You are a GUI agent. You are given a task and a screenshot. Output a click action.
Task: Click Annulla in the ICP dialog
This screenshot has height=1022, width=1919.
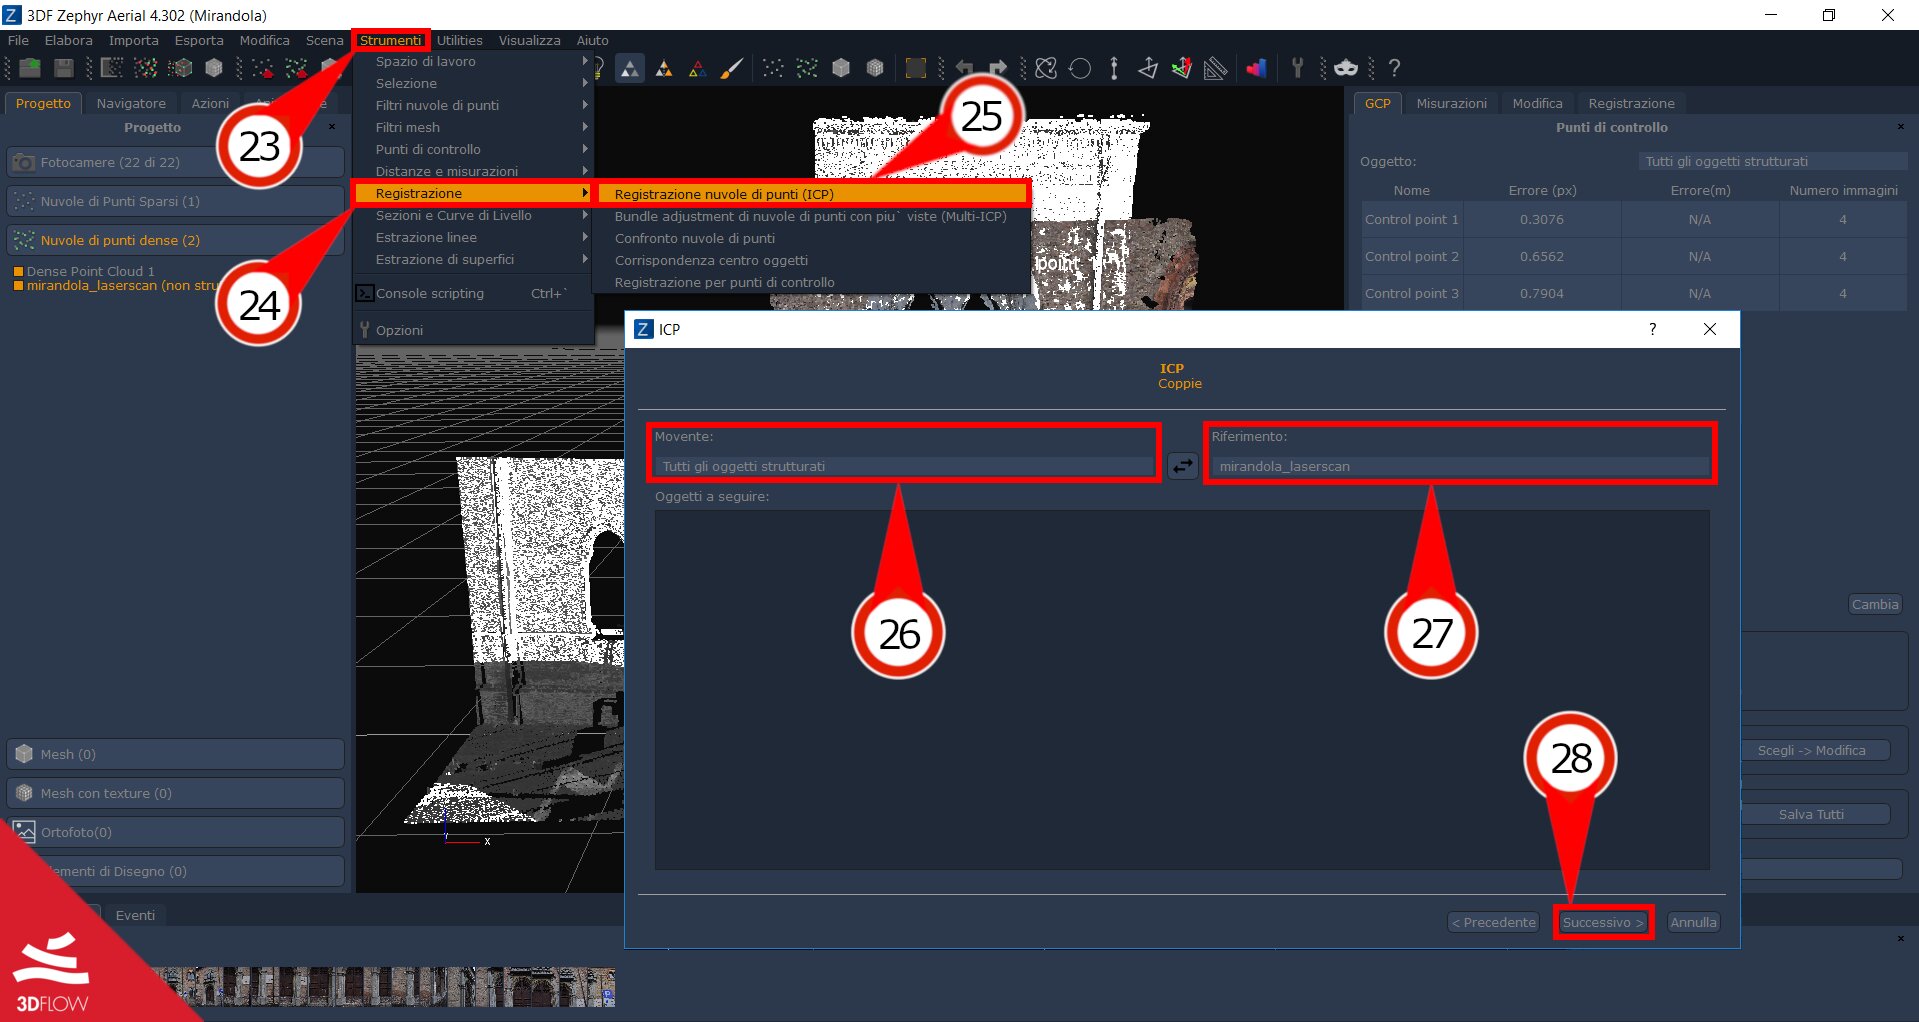pos(1693,922)
